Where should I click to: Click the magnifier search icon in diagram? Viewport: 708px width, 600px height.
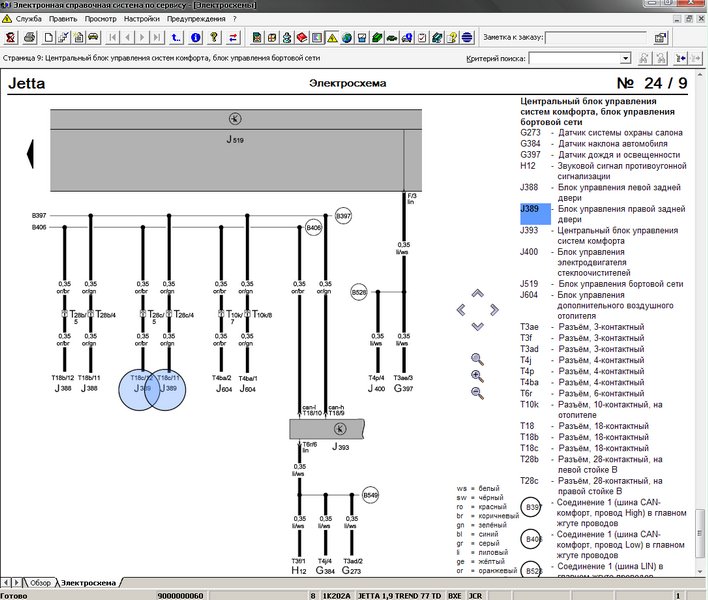tap(477, 359)
